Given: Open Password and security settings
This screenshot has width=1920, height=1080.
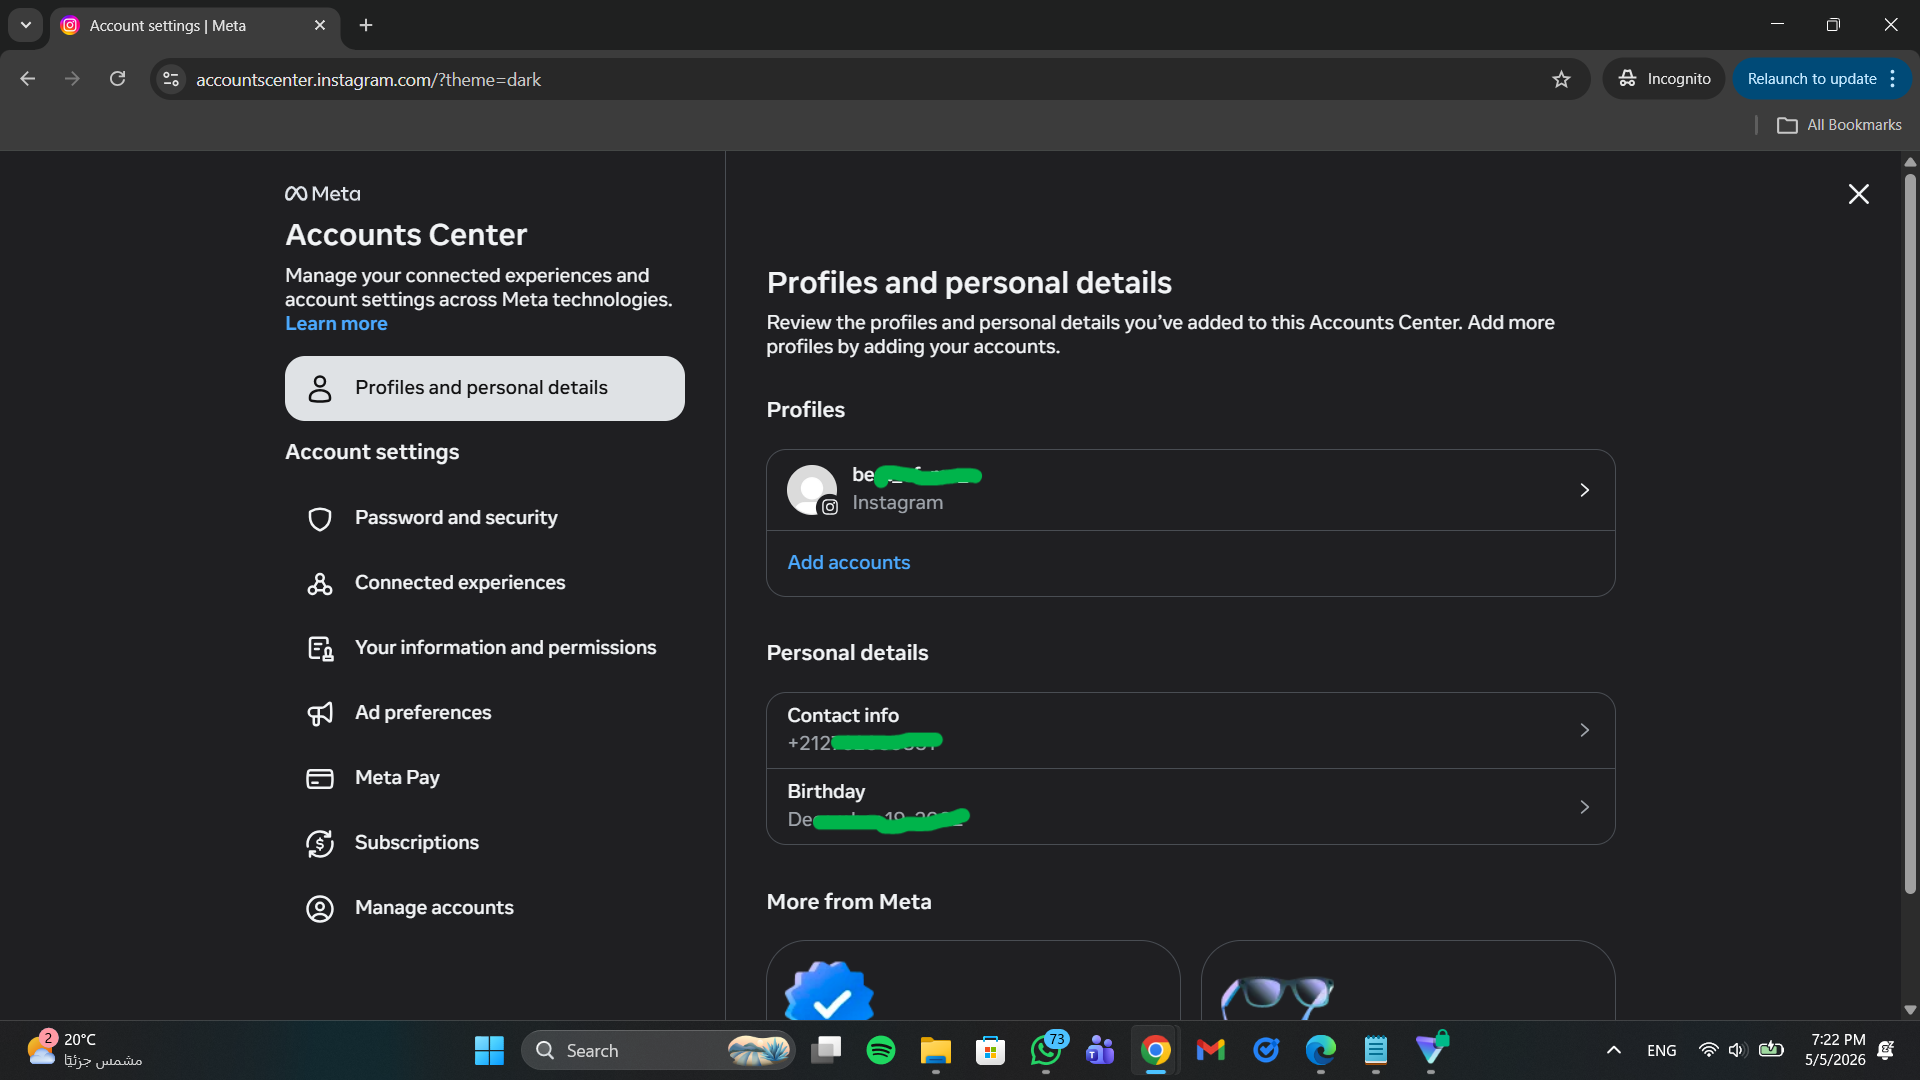Looking at the screenshot, I should (x=485, y=518).
